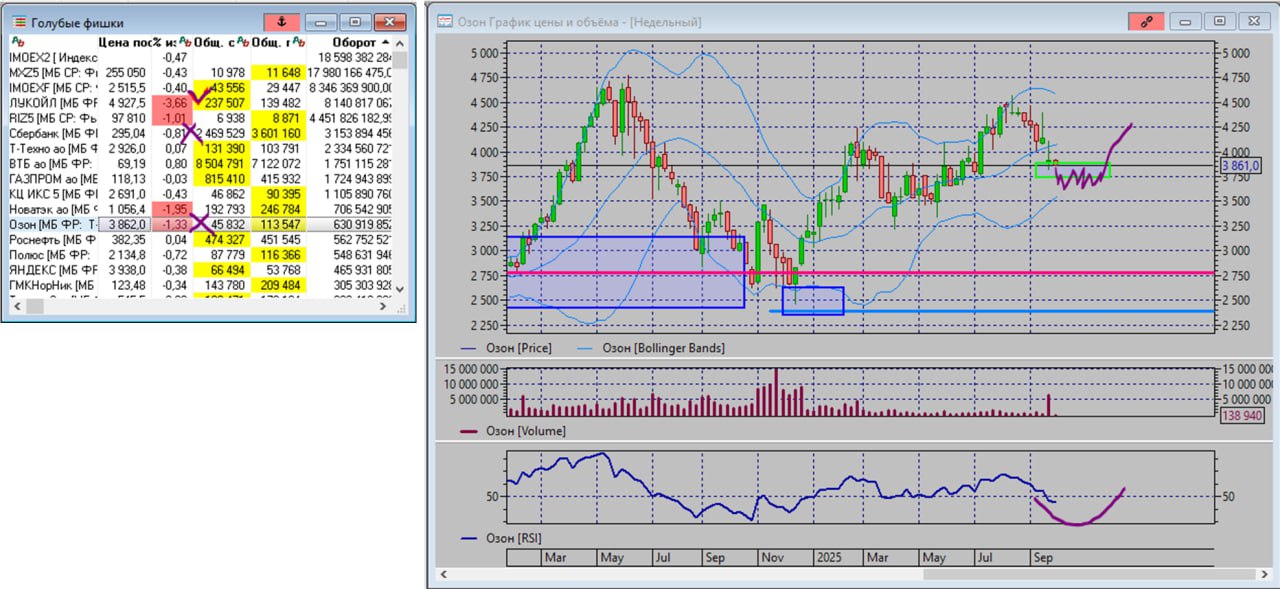Click the chain-link icon in Озон chart title bar
Image resolution: width=1280 pixels, height=589 pixels.
[1146, 21]
